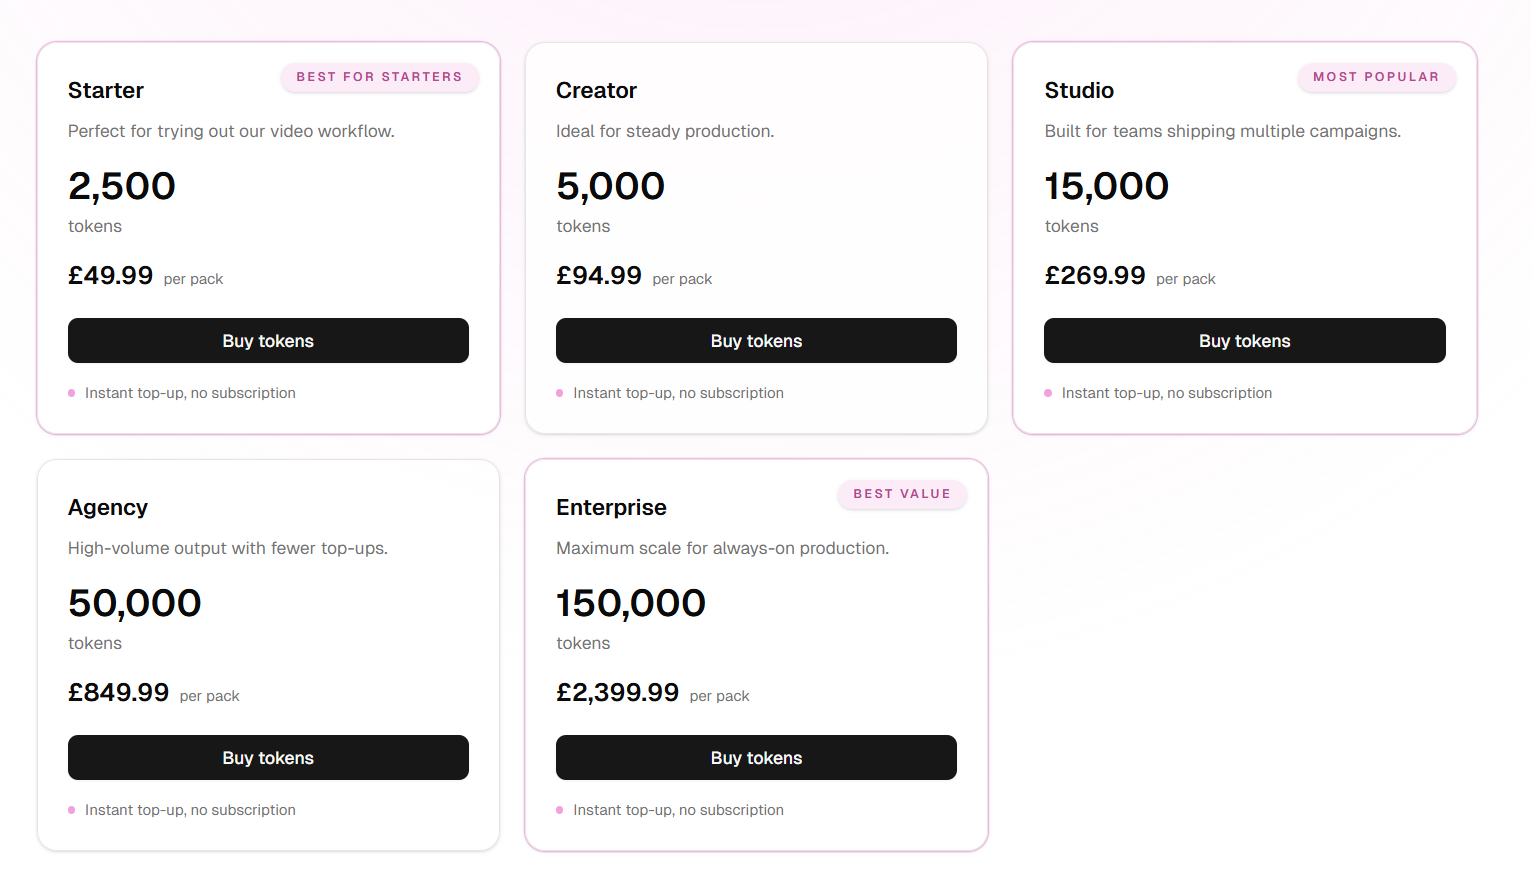Screen dimensions: 1531x892
Task: Click the £849.99 Agency price
Action: click(118, 693)
